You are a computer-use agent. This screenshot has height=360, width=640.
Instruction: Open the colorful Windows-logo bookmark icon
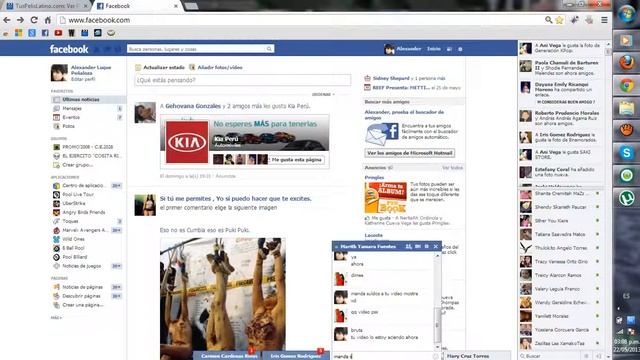click(x=18, y=33)
